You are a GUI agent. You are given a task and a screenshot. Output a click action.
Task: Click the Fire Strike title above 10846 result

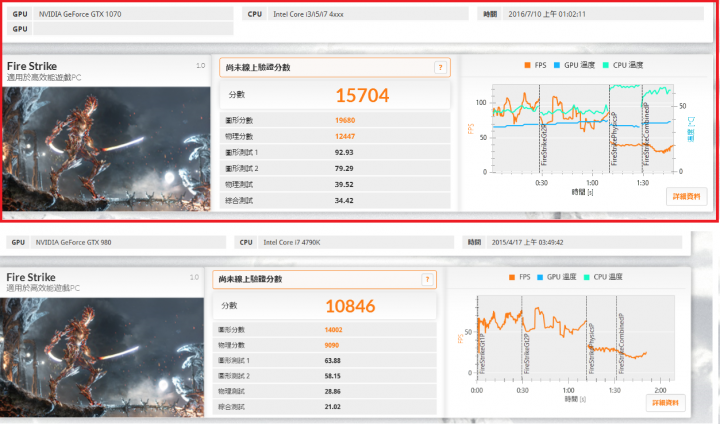tap(31, 277)
